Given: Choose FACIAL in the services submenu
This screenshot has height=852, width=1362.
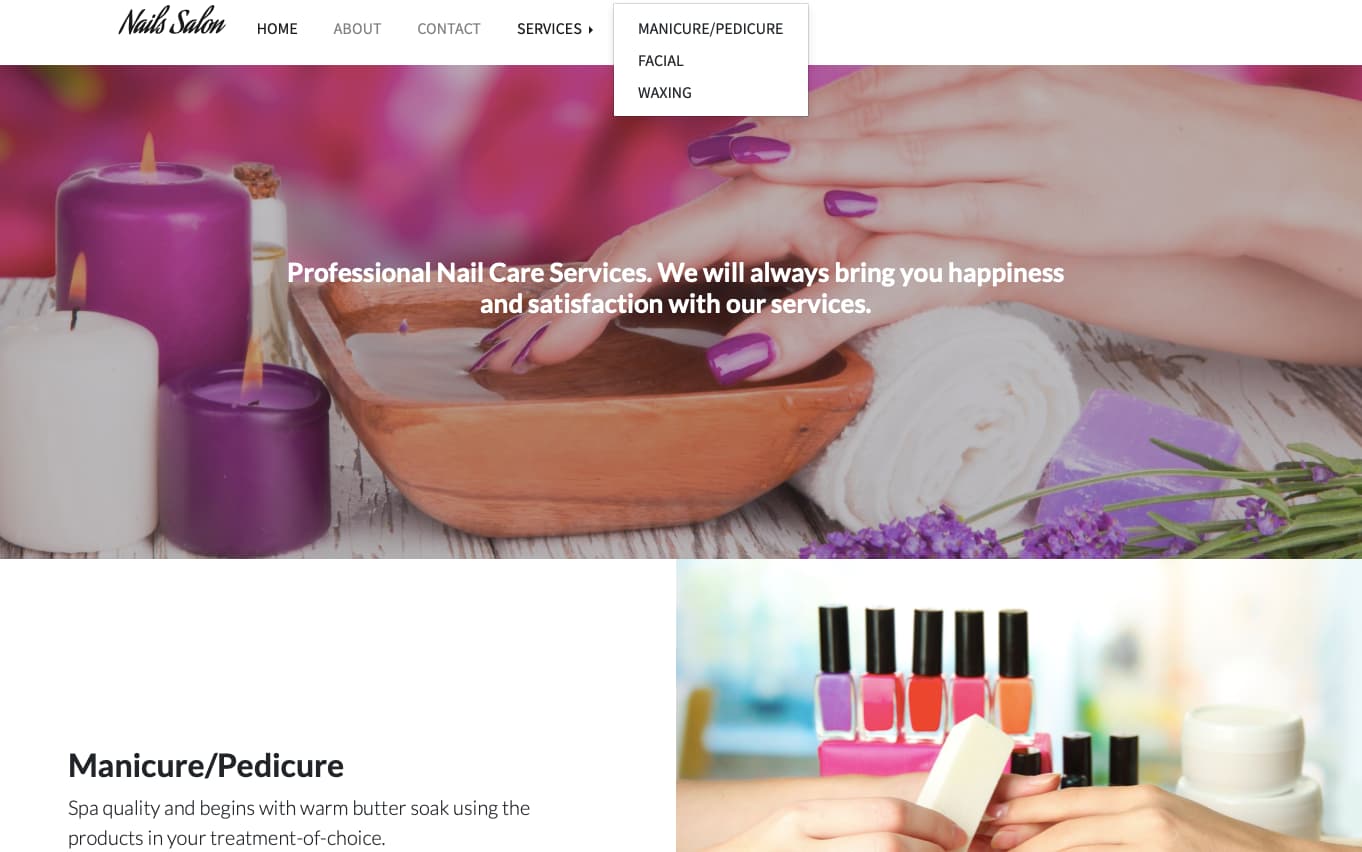Looking at the screenshot, I should (661, 61).
